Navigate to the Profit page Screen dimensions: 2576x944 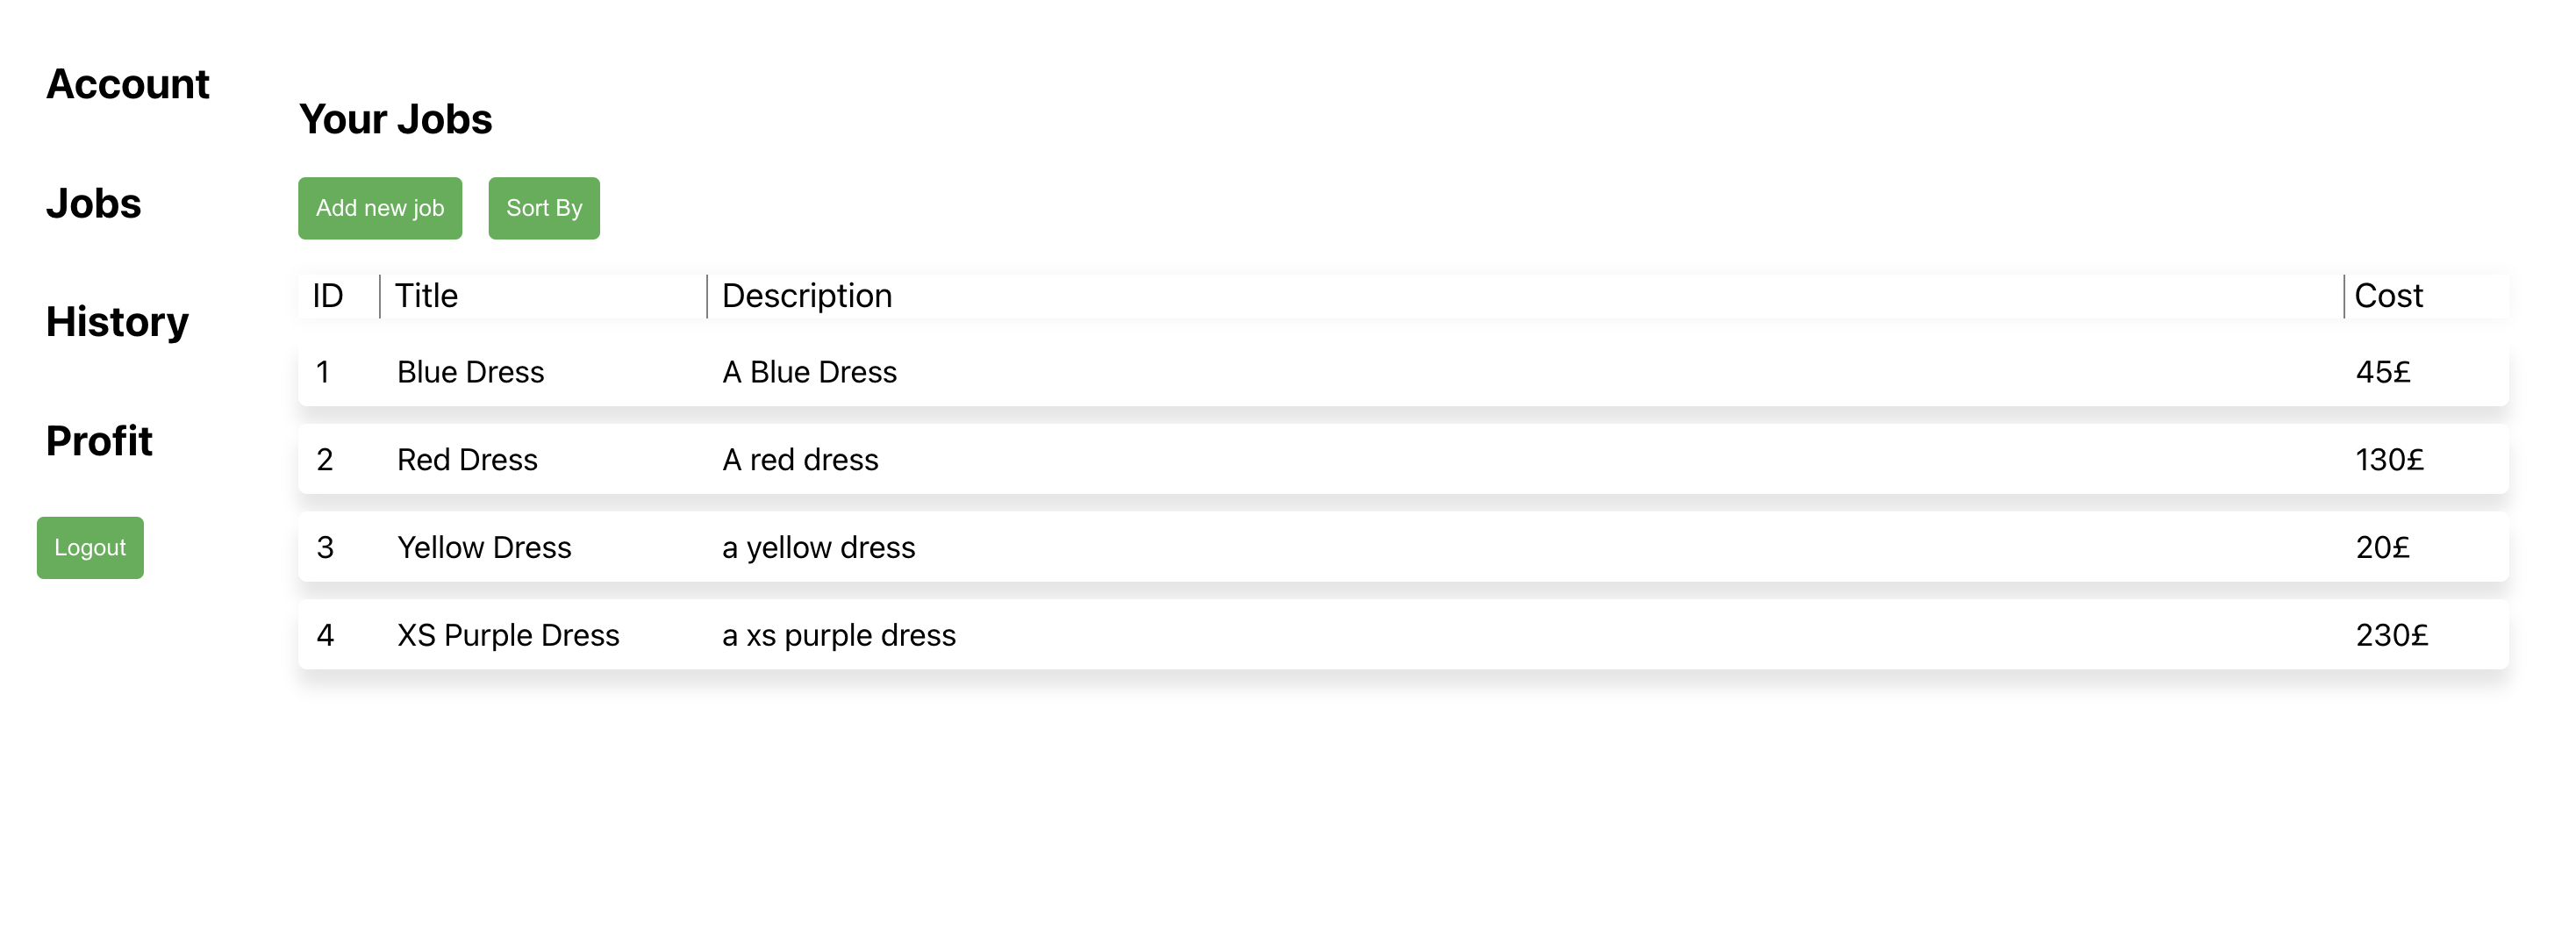point(99,441)
